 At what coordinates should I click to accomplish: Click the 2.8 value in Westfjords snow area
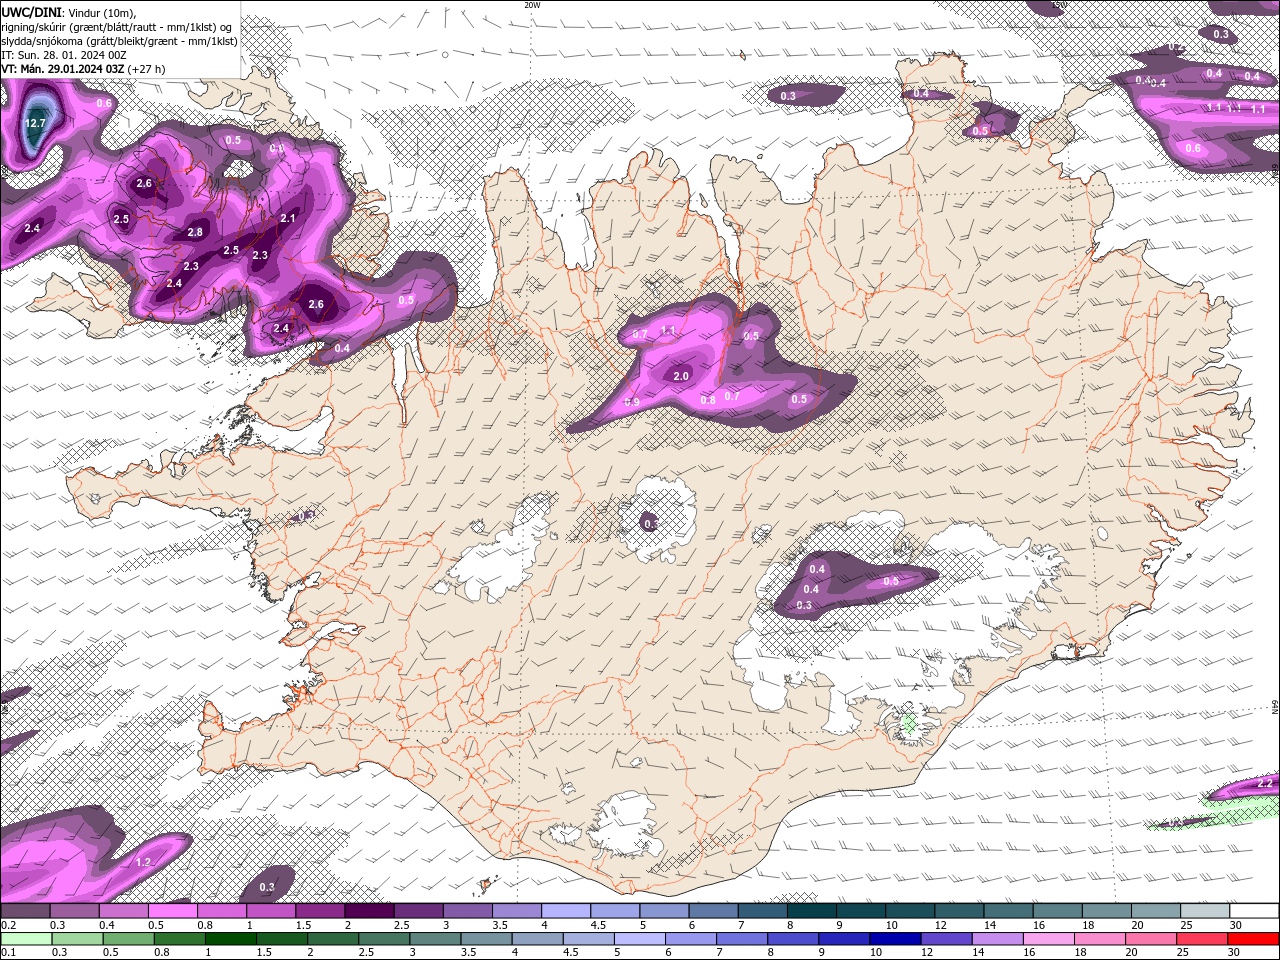pyautogui.click(x=195, y=233)
